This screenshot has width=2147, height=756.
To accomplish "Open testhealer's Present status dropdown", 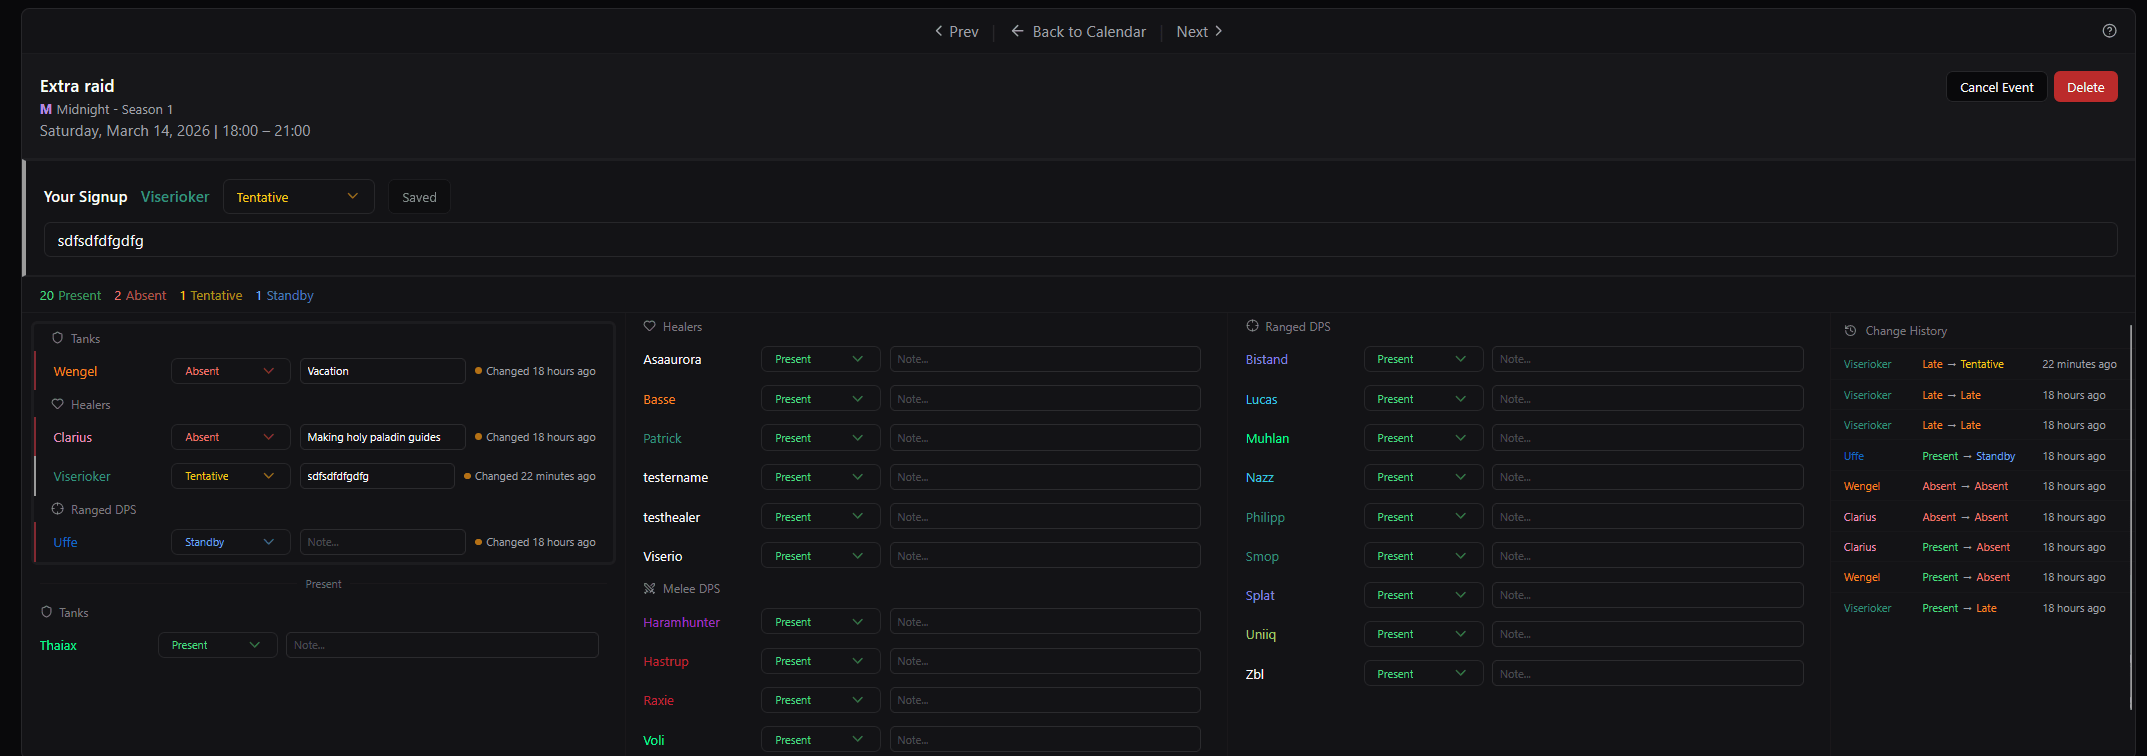I will pos(820,517).
